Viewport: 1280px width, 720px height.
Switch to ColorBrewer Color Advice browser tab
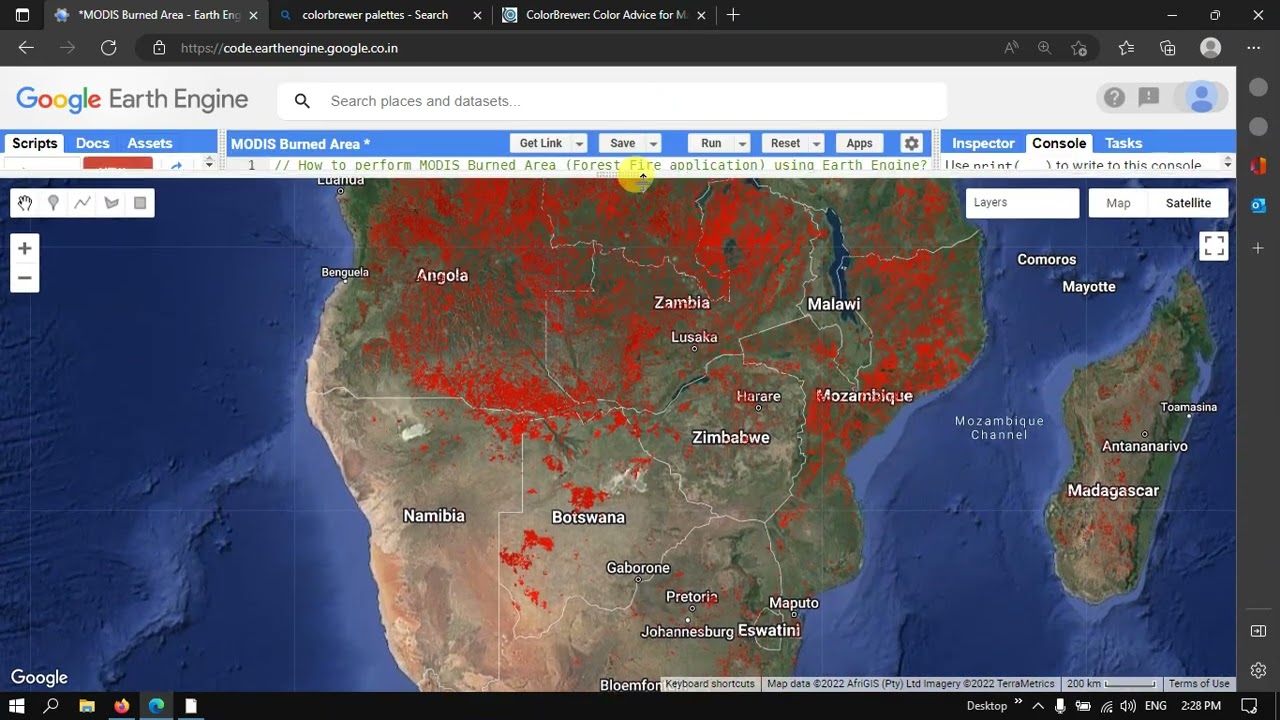pos(604,15)
